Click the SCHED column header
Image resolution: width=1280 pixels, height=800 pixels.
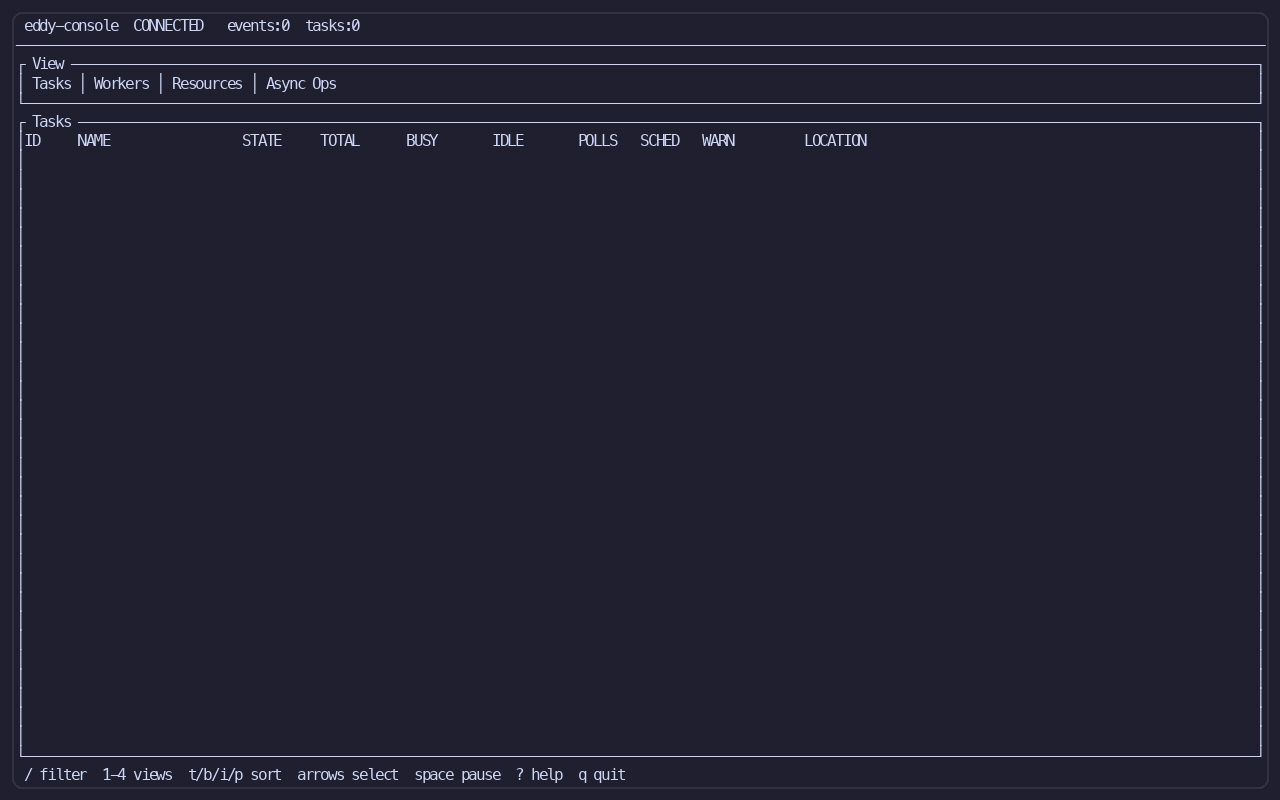pyautogui.click(x=660, y=141)
